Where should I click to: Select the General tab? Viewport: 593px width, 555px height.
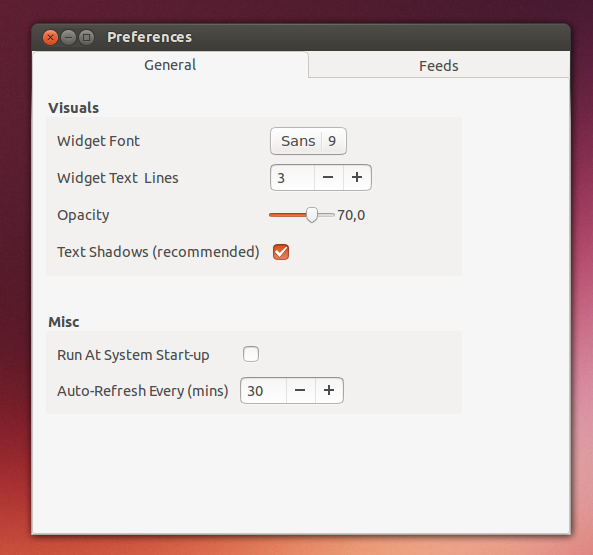click(x=170, y=65)
